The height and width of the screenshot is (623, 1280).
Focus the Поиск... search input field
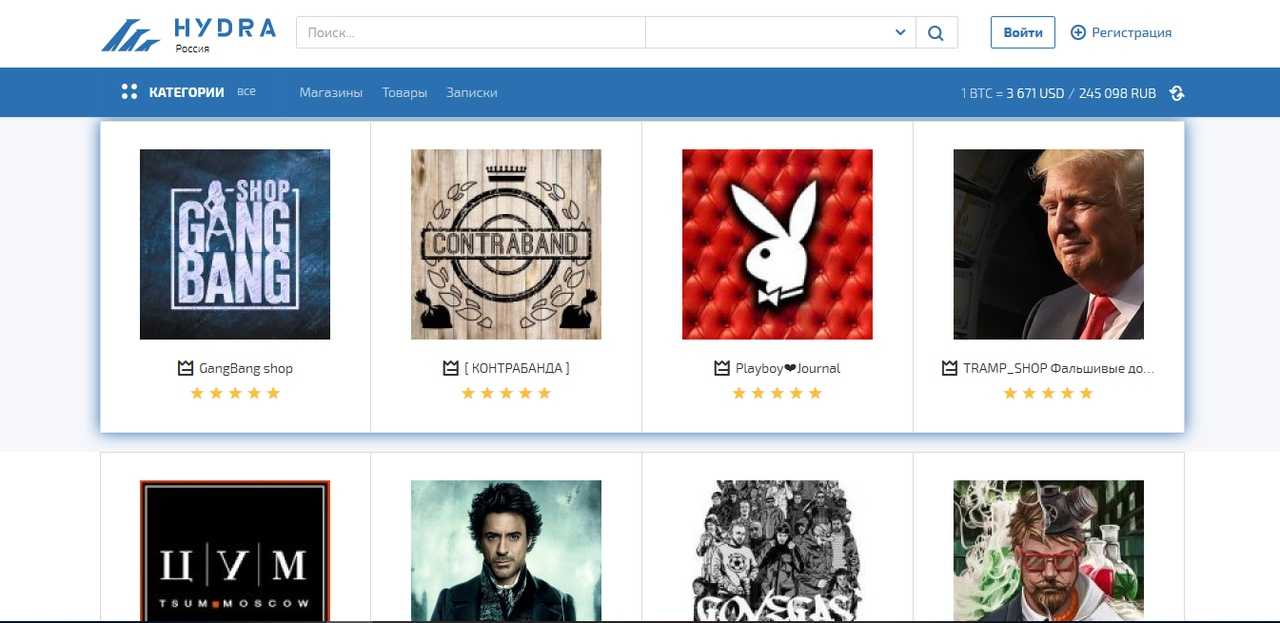(x=471, y=33)
